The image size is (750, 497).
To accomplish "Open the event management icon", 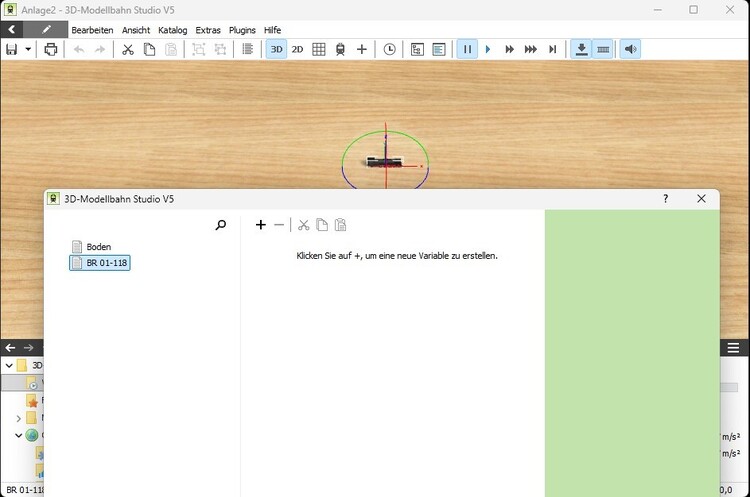I will pos(417,49).
